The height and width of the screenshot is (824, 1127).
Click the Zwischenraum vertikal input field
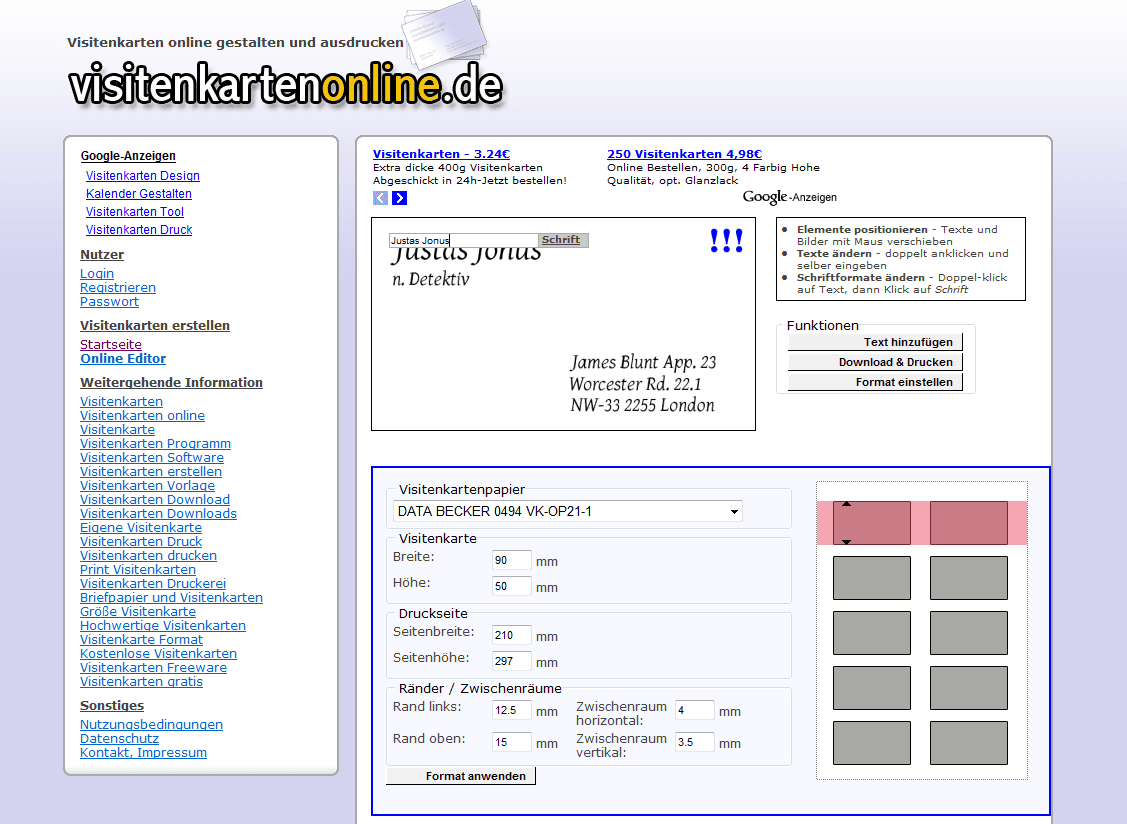point(694,742)
